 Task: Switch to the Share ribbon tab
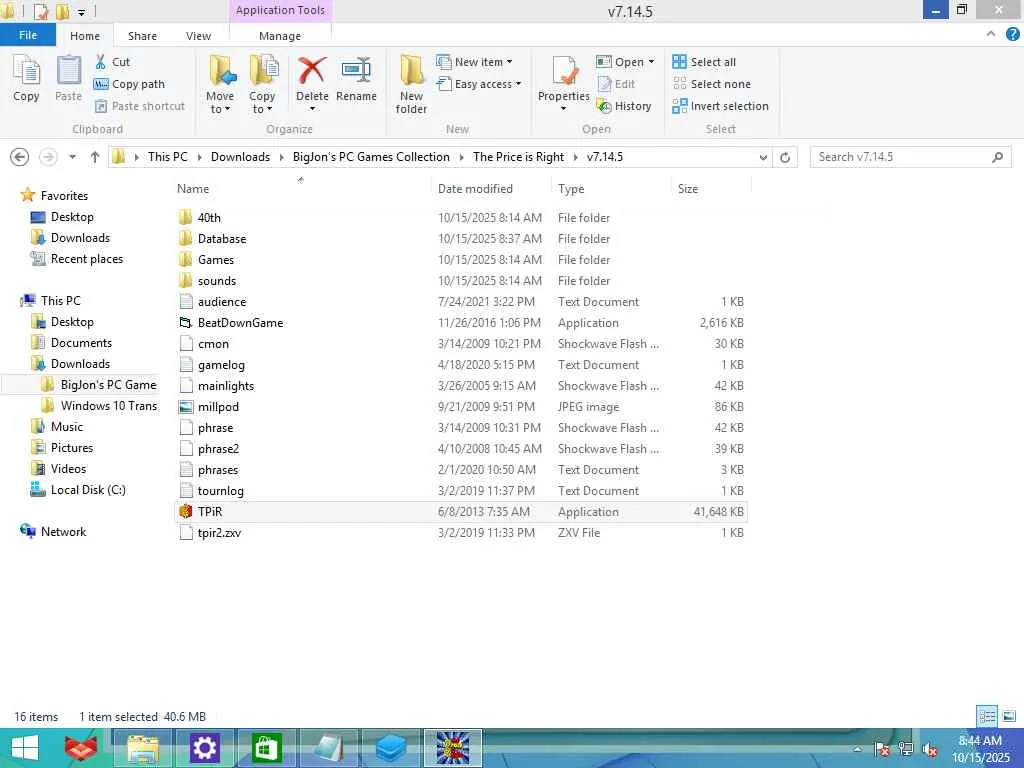click(x=142, y=36)
